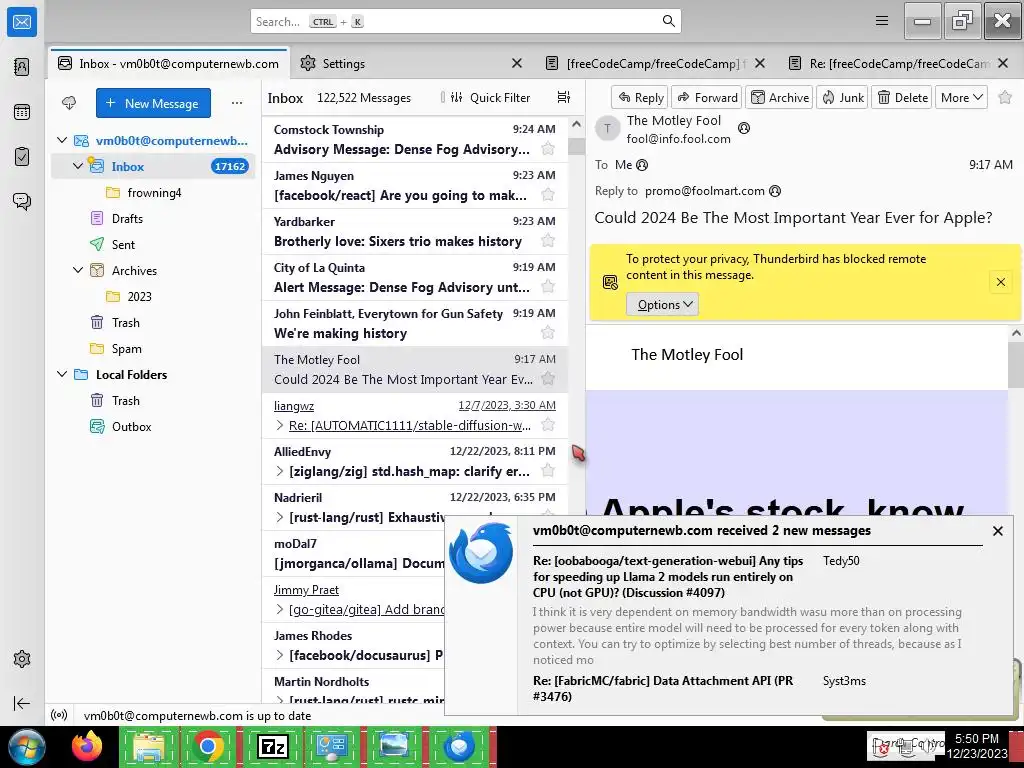Image resolution: width=1024 pixels, height=768 pixels.
Task: Switch to Settings tab
Action: 344,63
